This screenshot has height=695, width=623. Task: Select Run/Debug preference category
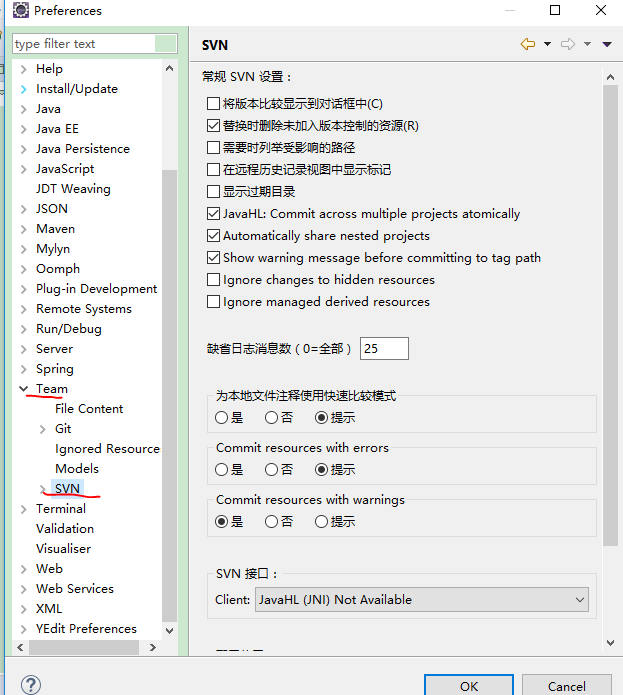[x=69, y=329]
